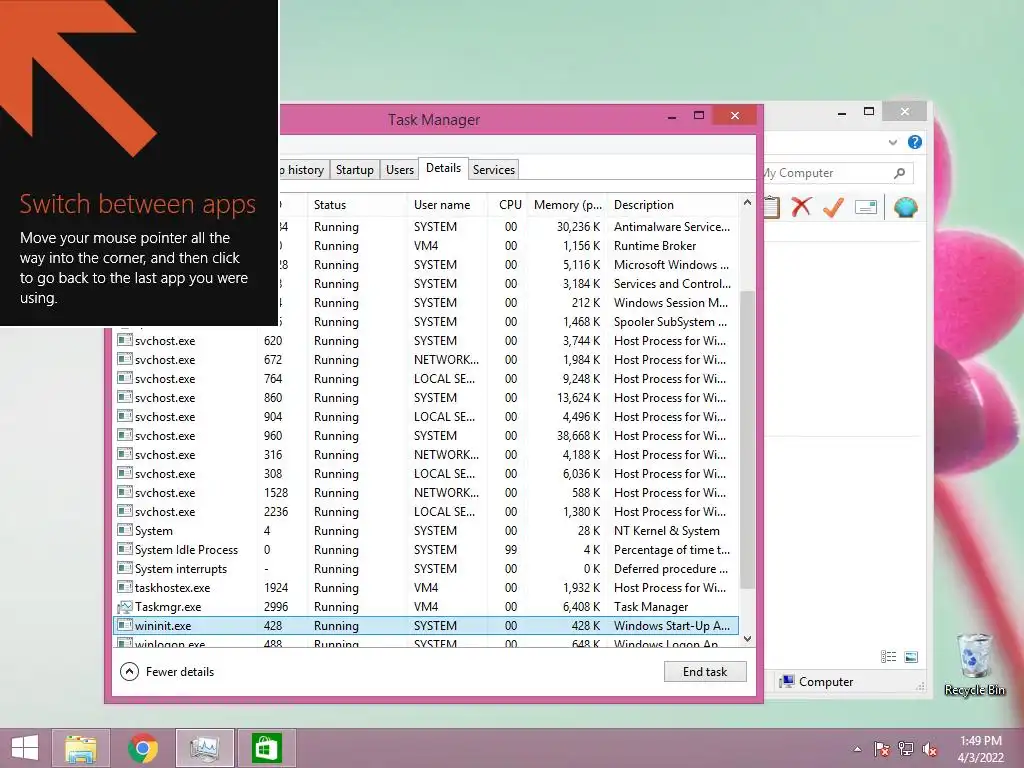The height and width of the screenshot is (768, 1024).
Task: Click the rename icon in the Explorer toolbar
Action: tap(866, 207)
